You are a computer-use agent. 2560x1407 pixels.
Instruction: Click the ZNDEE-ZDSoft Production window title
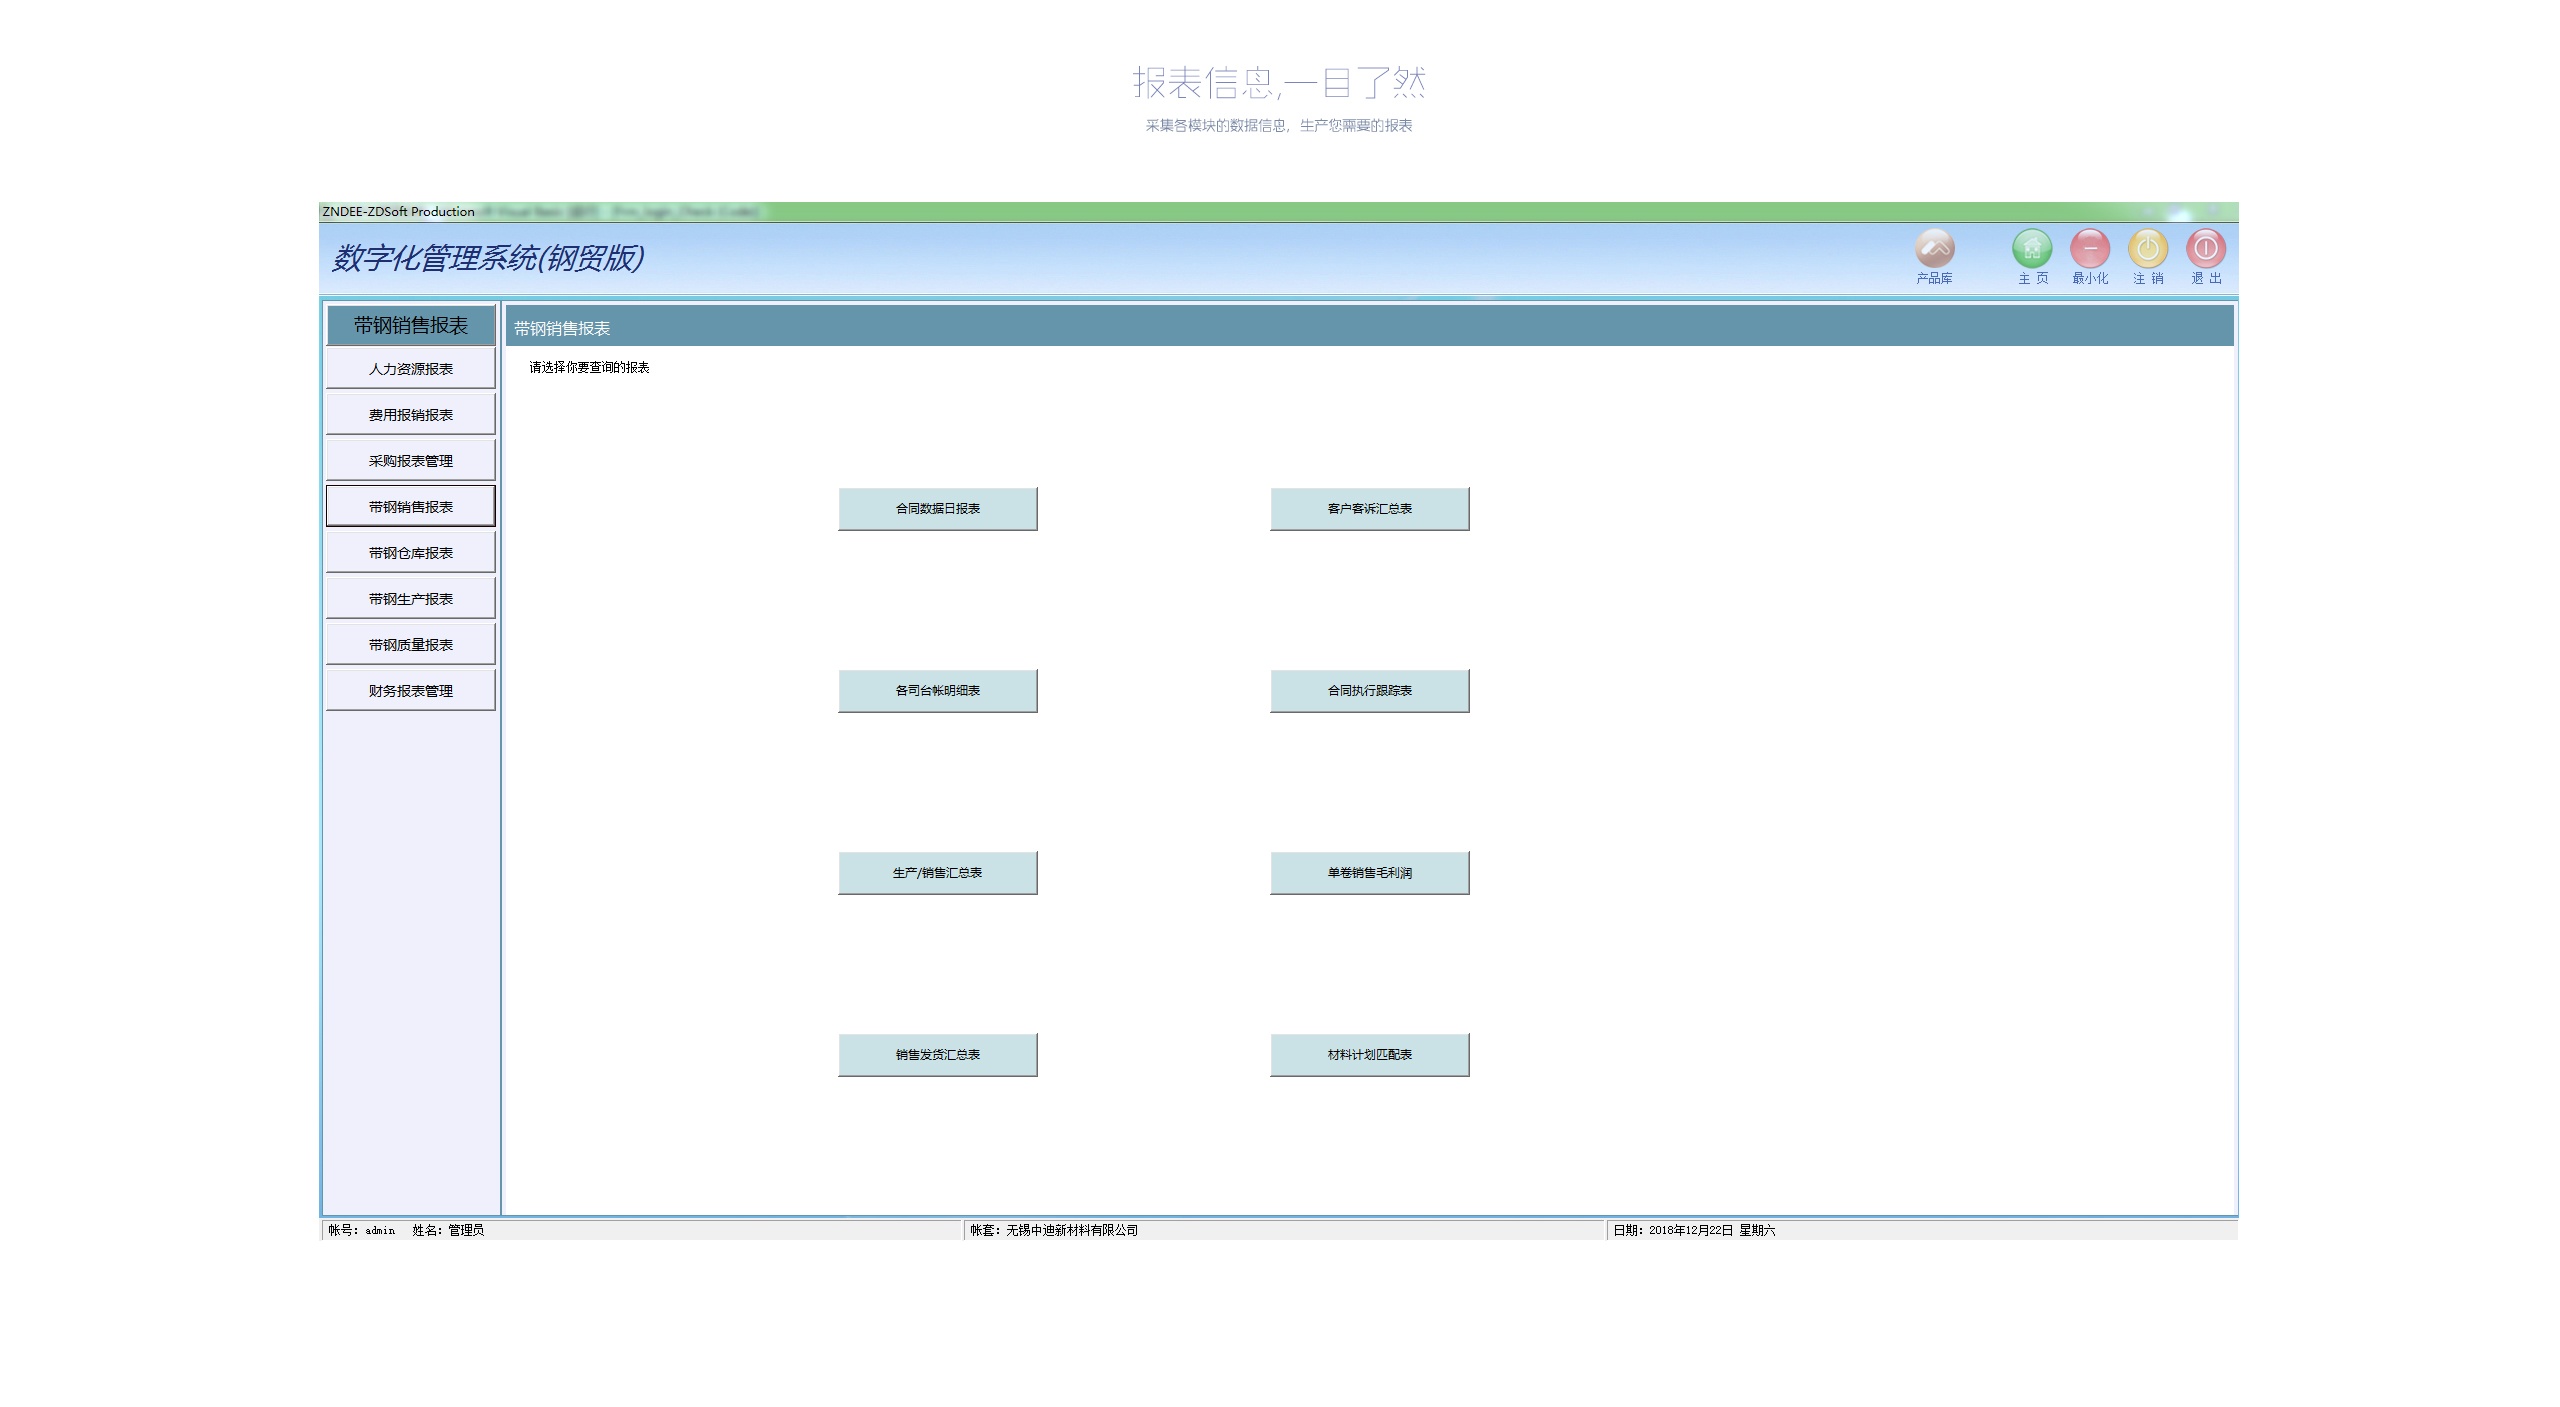coord(398,212)
